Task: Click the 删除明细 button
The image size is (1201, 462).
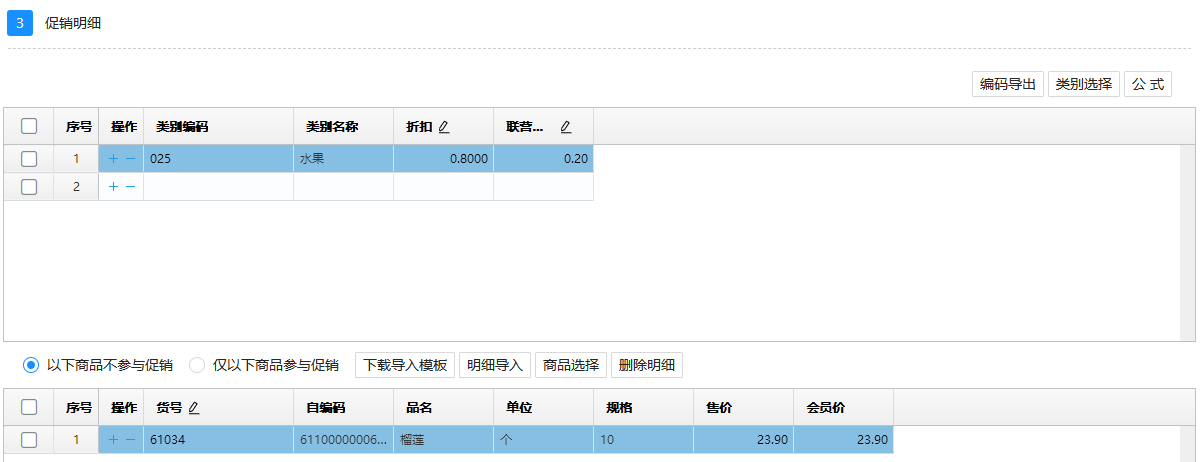Action: tap(647, 365)
